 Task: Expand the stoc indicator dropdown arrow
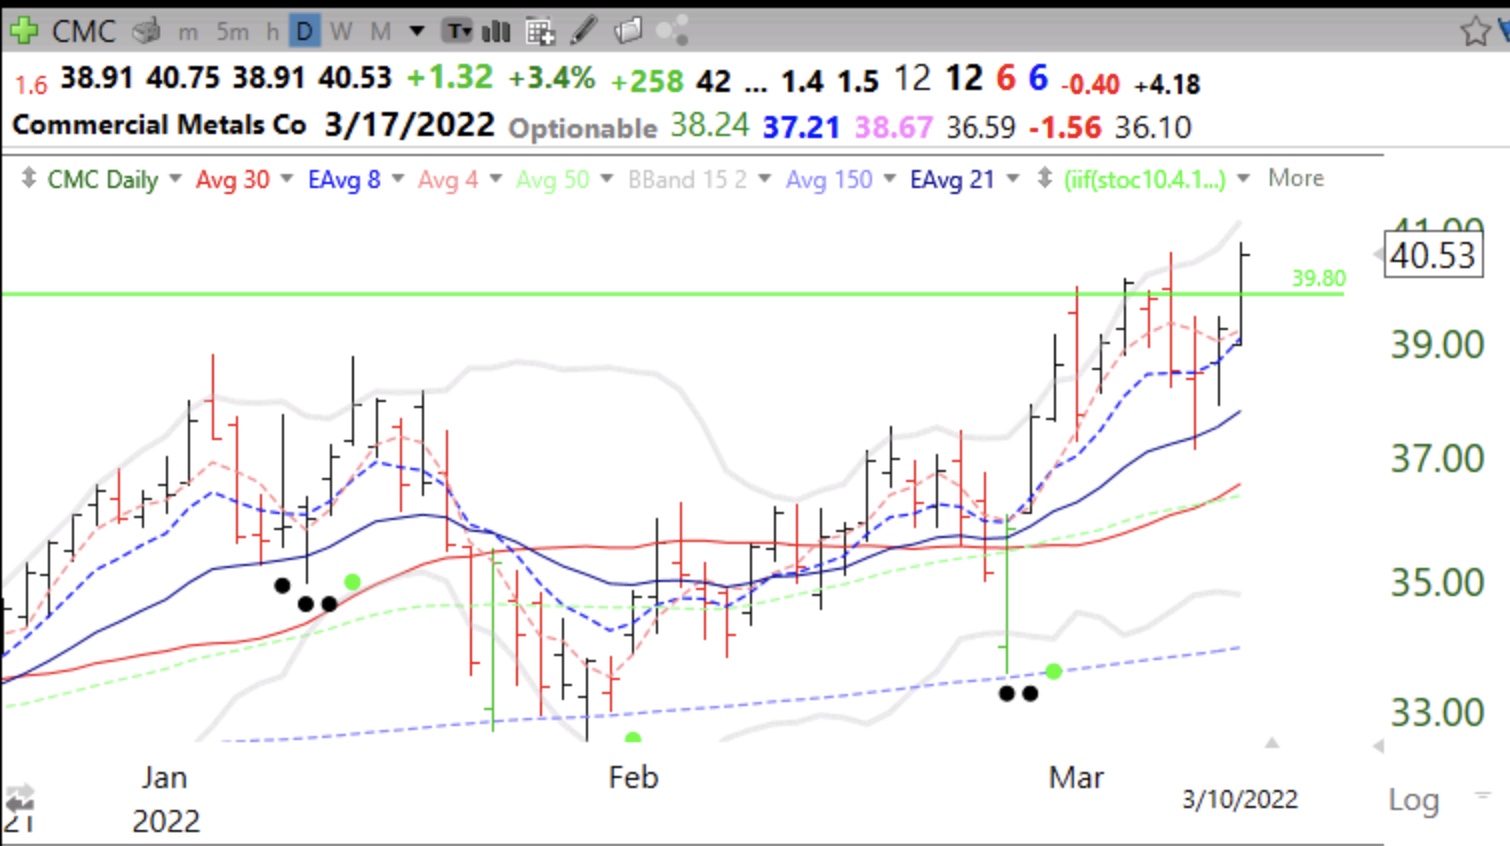click(x=1243, y=179)
